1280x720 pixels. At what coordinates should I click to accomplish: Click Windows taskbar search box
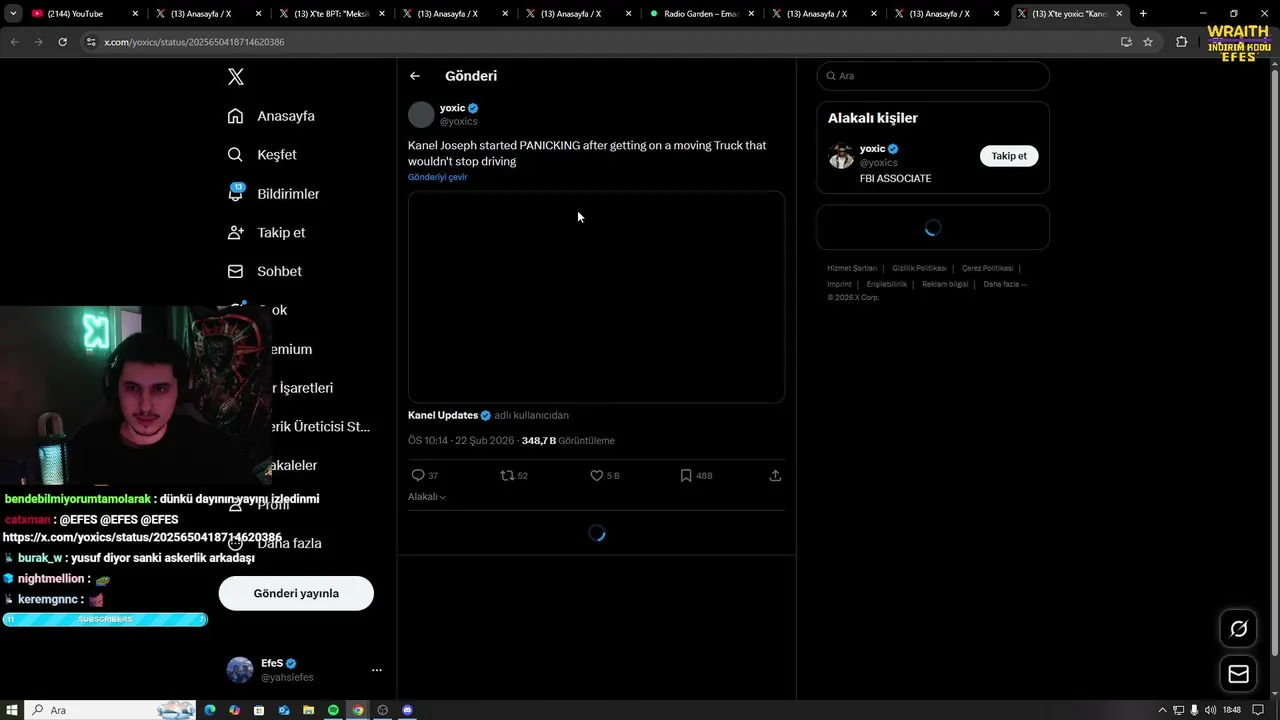coord(110,710)
